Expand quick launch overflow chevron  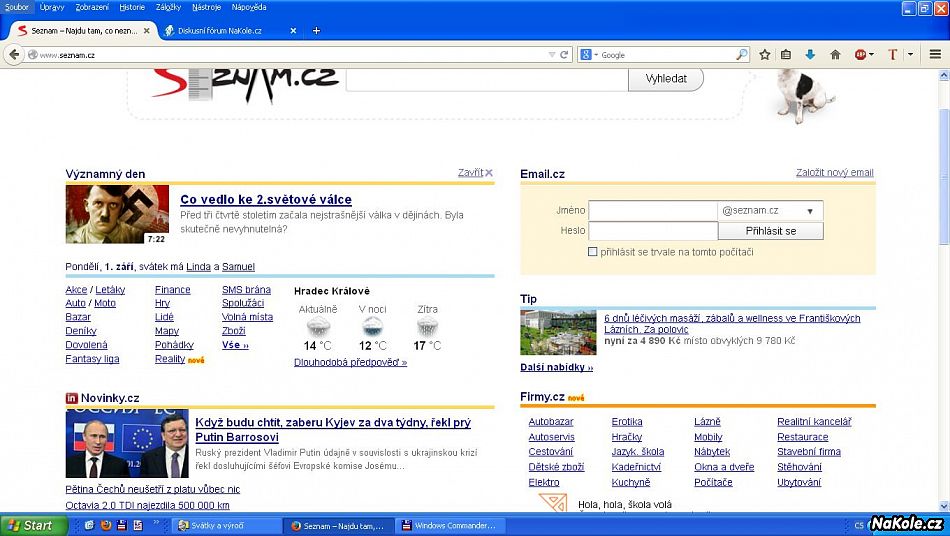[156, 523]
